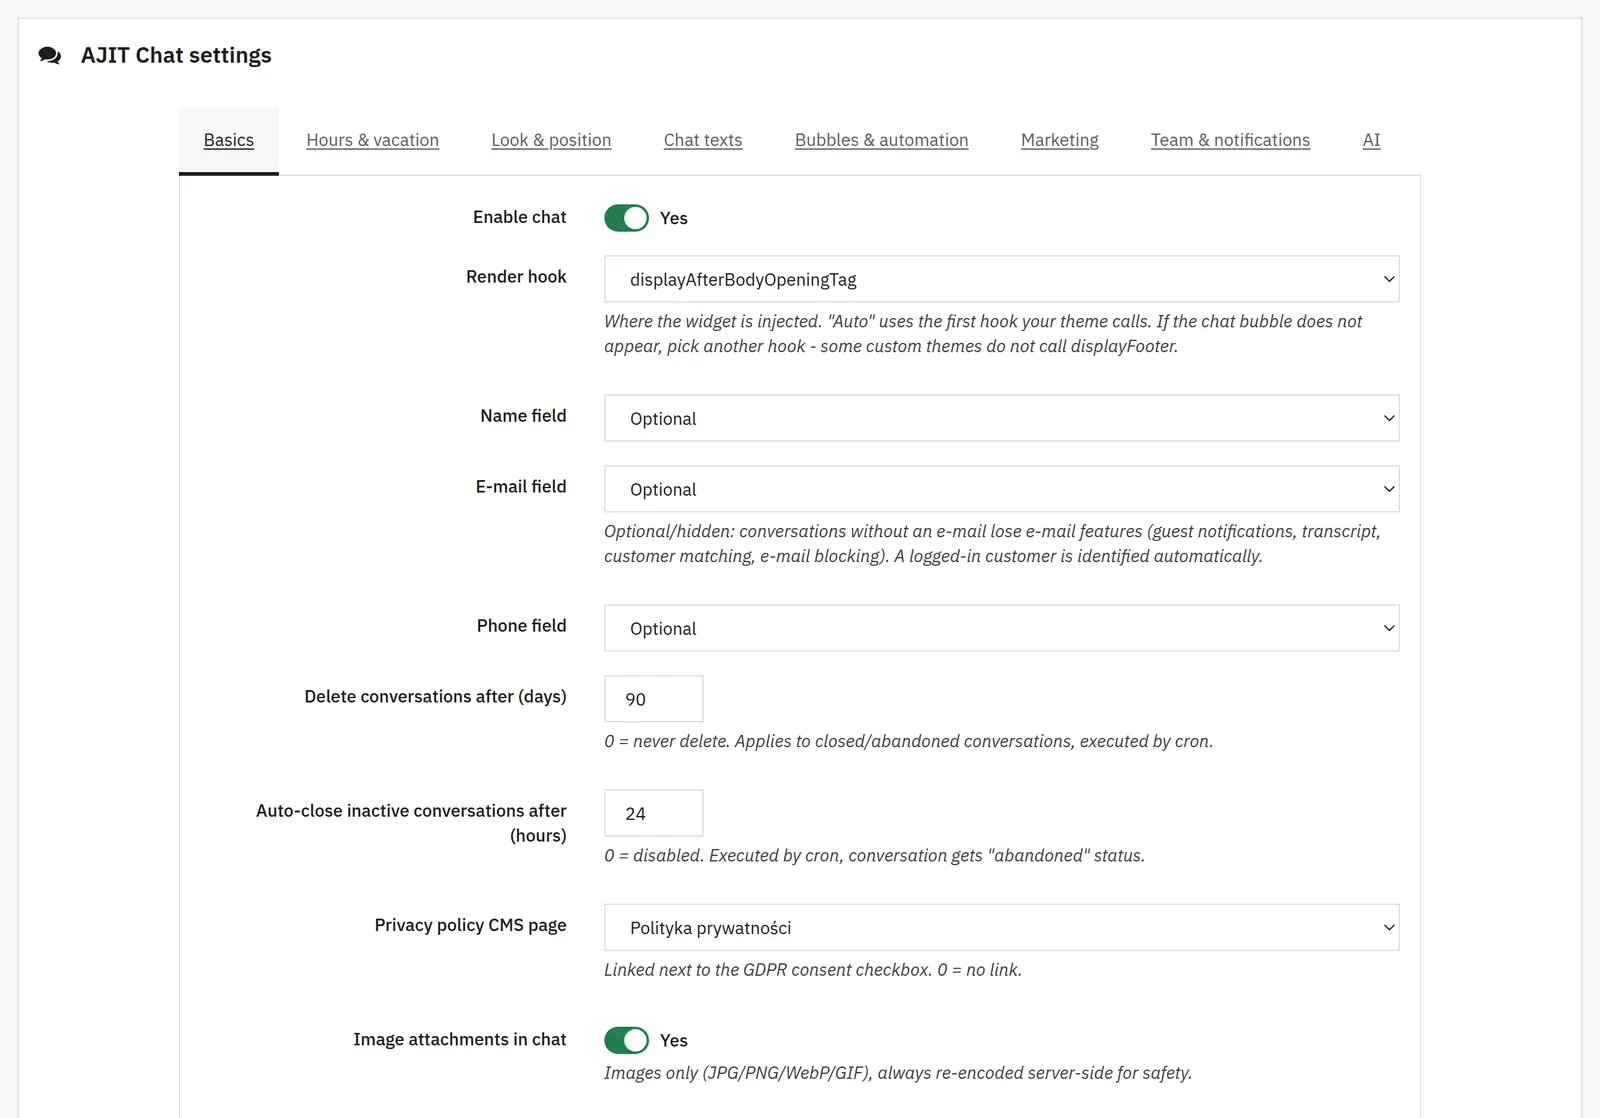Click the Name field label
The width and height of the screenshot is (1600, 1118).
(x=523, y=415)
